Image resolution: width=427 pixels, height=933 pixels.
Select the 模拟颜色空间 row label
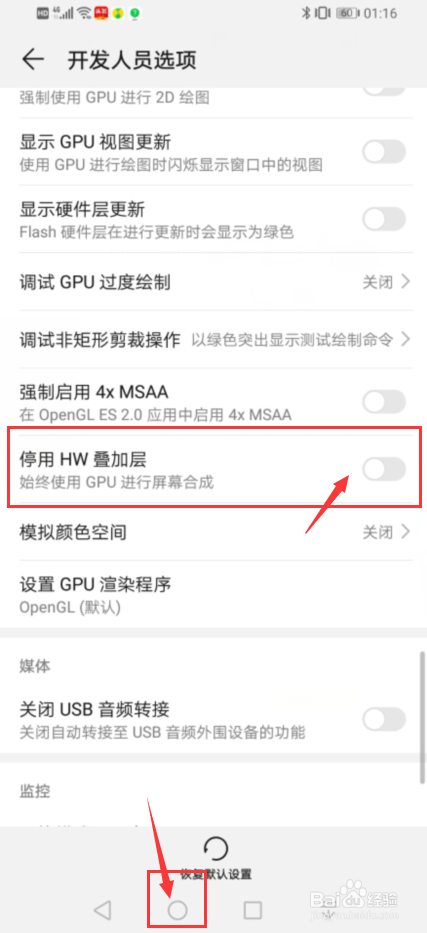coord(73,532)
